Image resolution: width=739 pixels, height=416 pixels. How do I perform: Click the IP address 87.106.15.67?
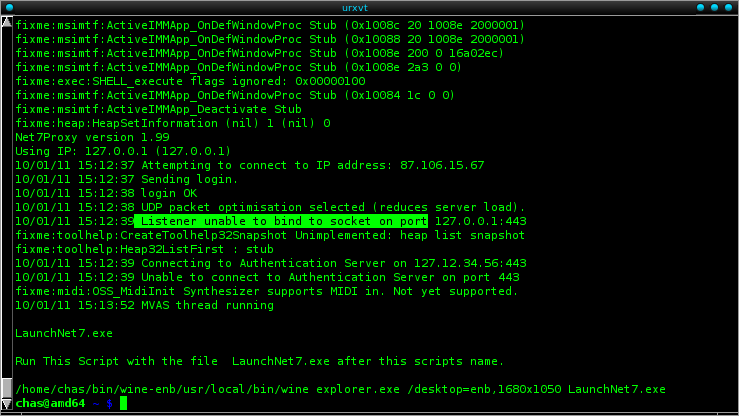(x=442, y=165)
